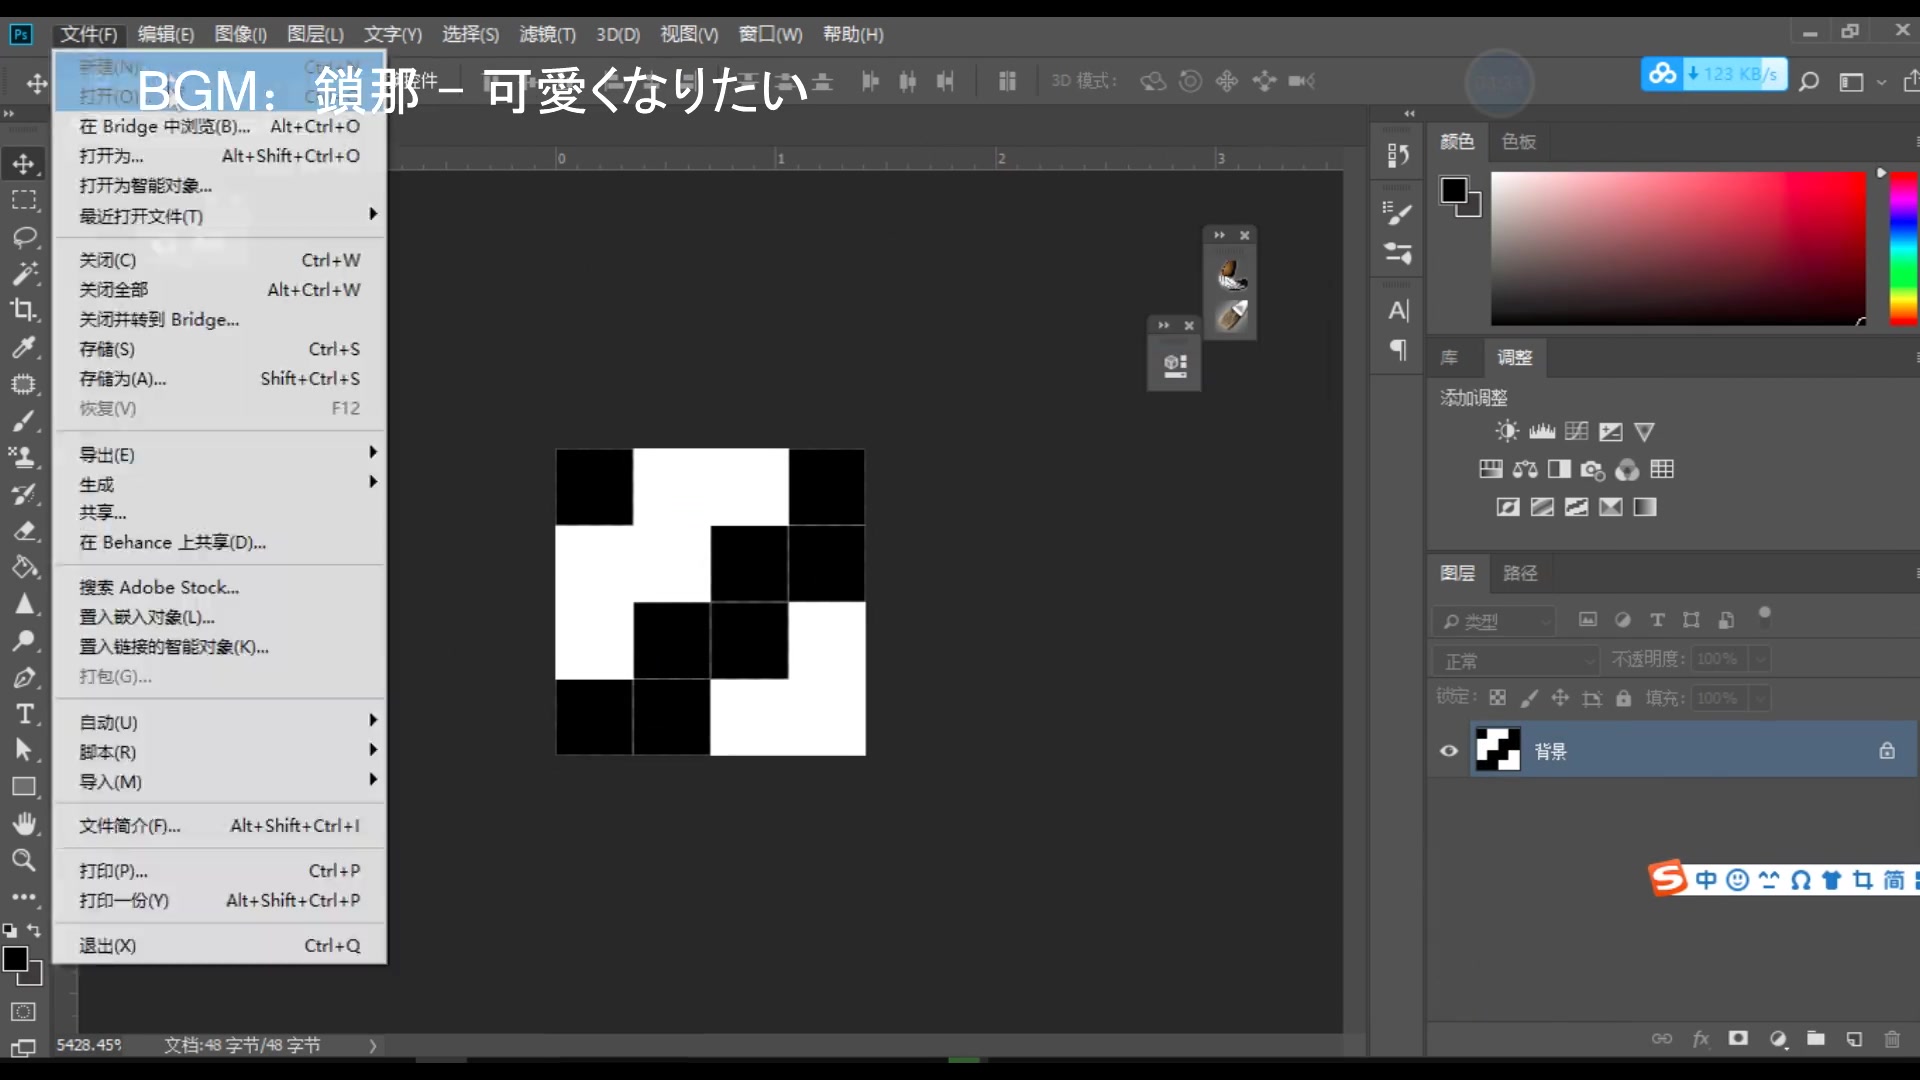The height and width of the screenshot is (1080, 1920).
Task: Toggle lock all padlock icon
Action: coord(1624,698)
